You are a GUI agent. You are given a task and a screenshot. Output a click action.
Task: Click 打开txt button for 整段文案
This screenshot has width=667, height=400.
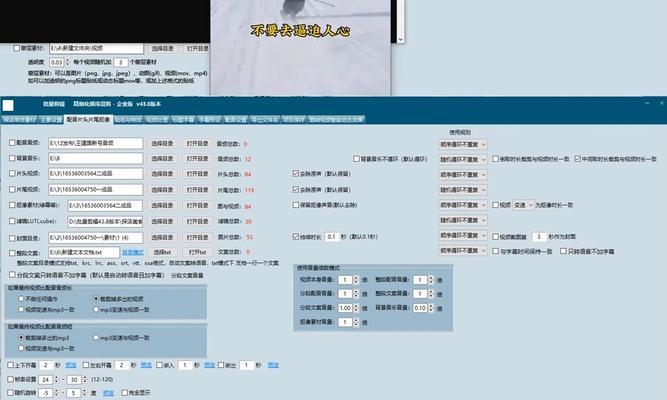[x=197, y=252]
